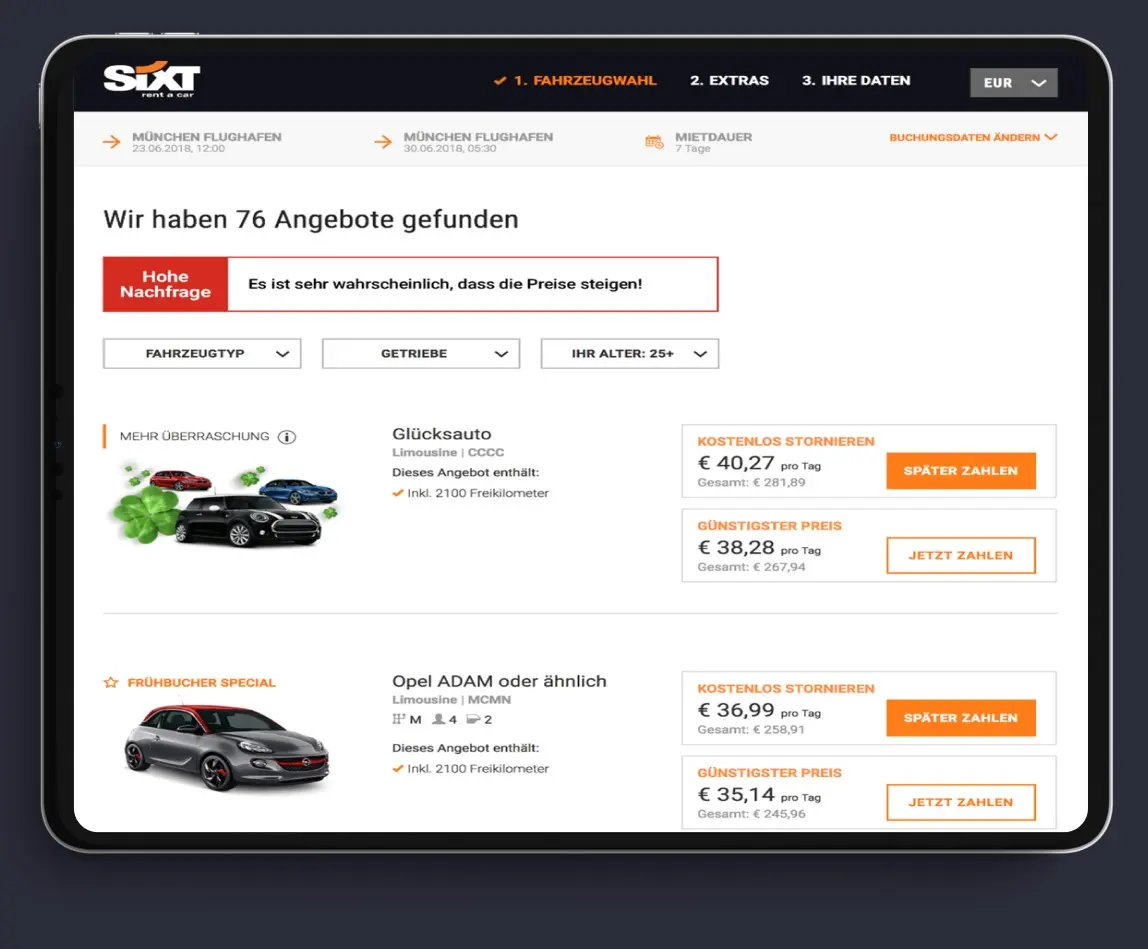
Task: Click Gesamt: € 258,91 total
Action: click(x=751, y=729)
